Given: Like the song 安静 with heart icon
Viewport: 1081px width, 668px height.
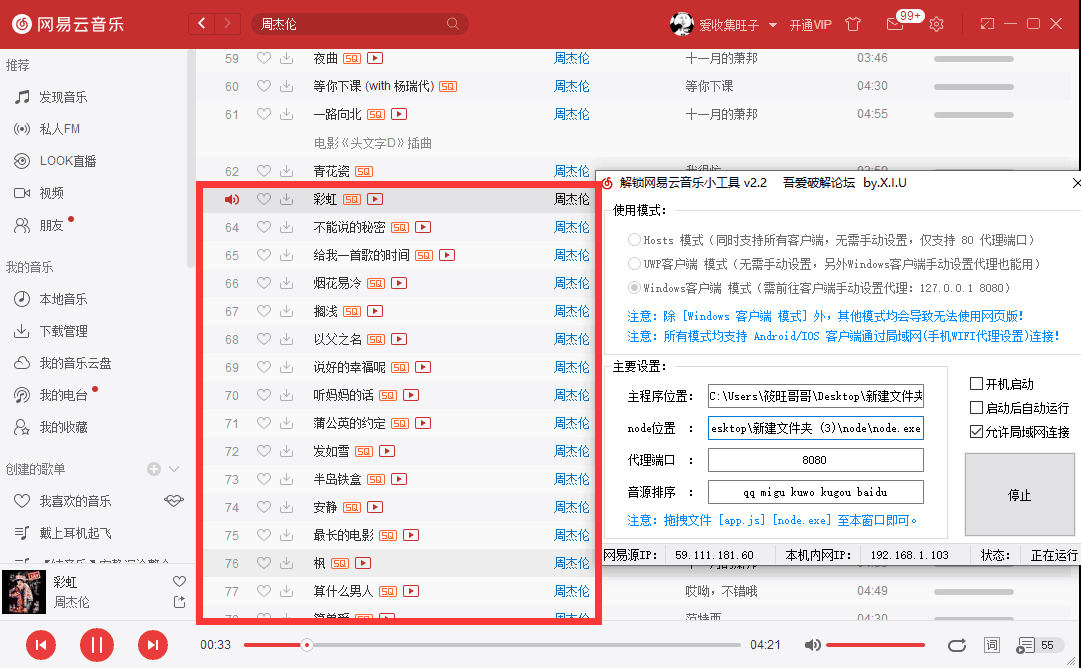Looking at the screenshot, I should click(x=263, y=507).
